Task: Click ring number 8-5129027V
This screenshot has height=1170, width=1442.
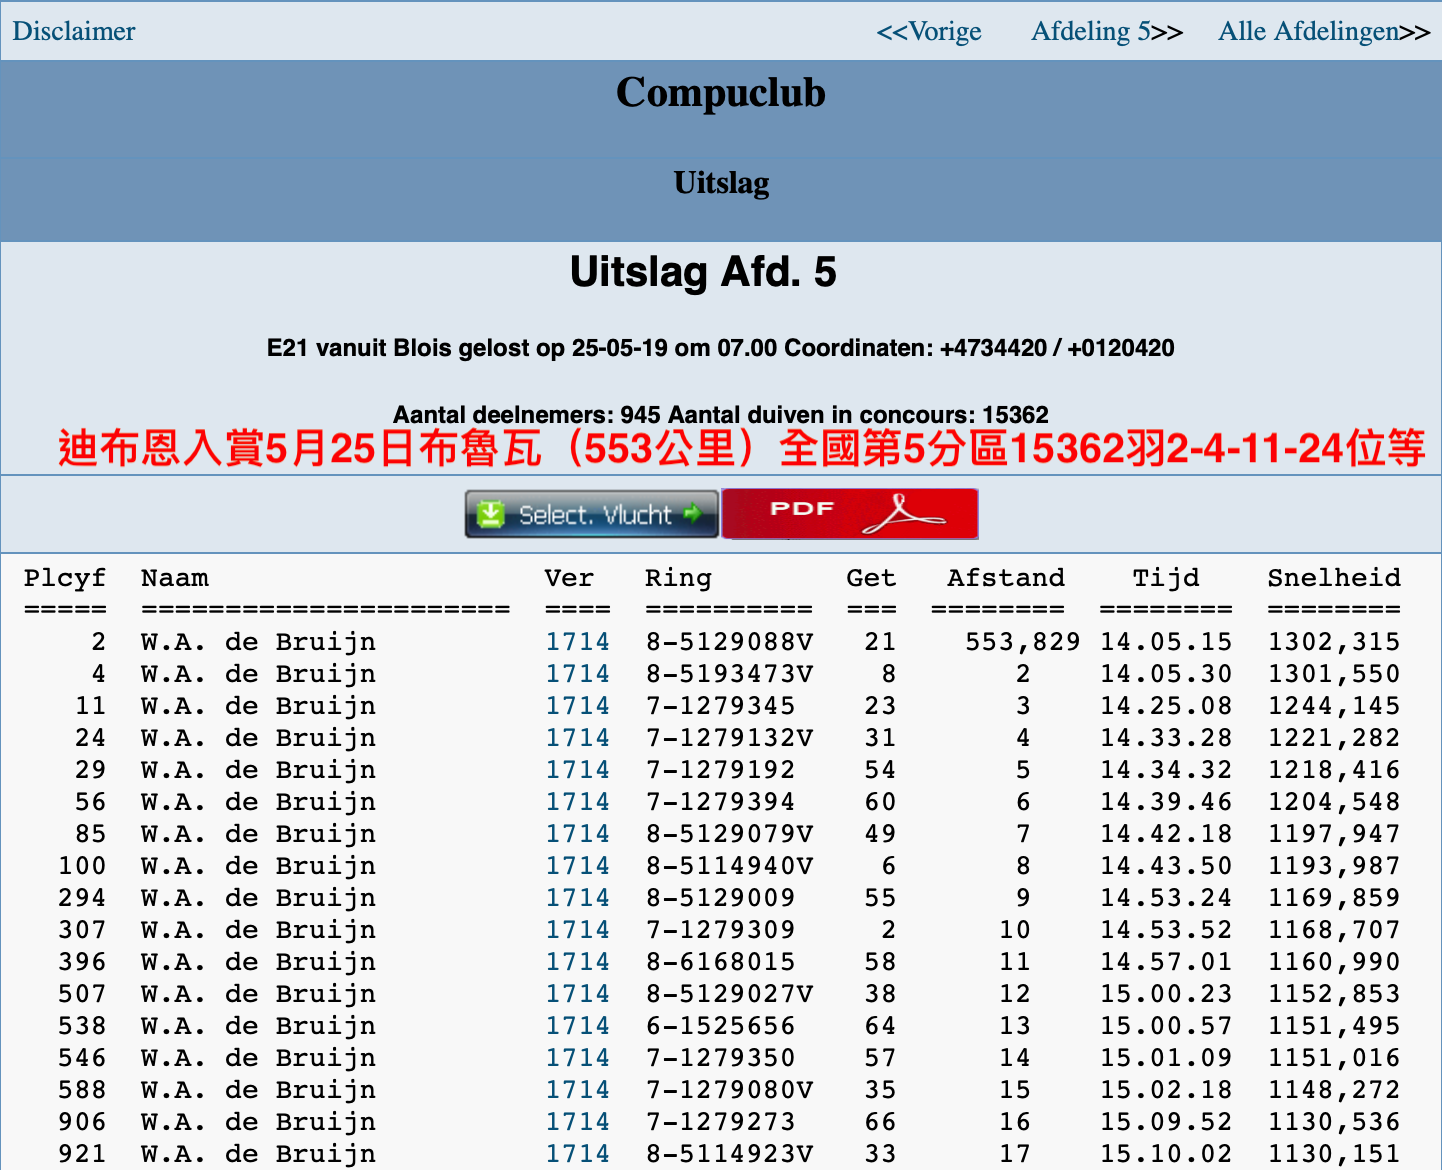Action: coord(730,994)
